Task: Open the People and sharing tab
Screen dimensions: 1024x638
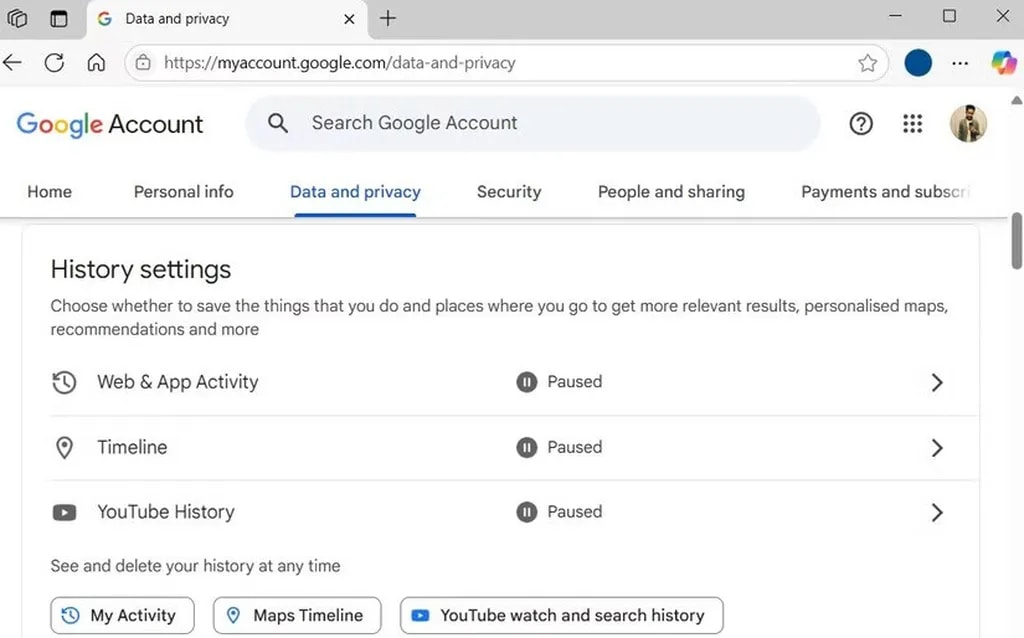Action: click(x=671, y=192)
